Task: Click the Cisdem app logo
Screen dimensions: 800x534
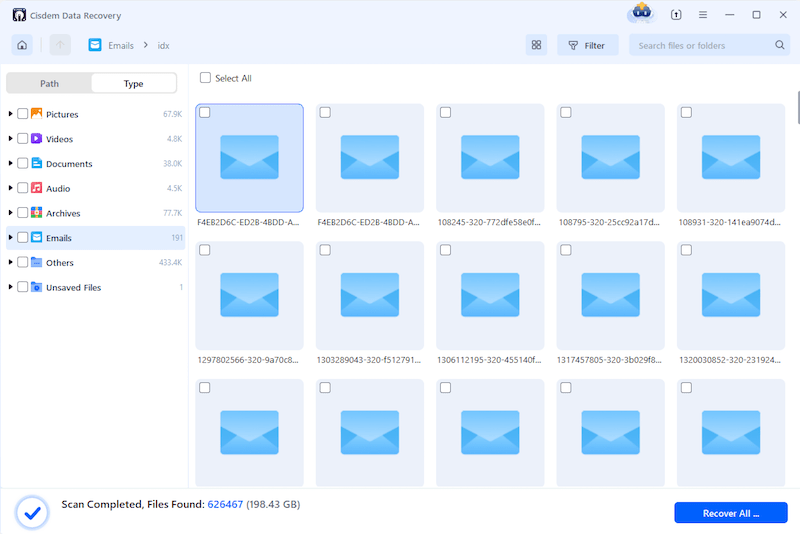Action: (19, 15)
